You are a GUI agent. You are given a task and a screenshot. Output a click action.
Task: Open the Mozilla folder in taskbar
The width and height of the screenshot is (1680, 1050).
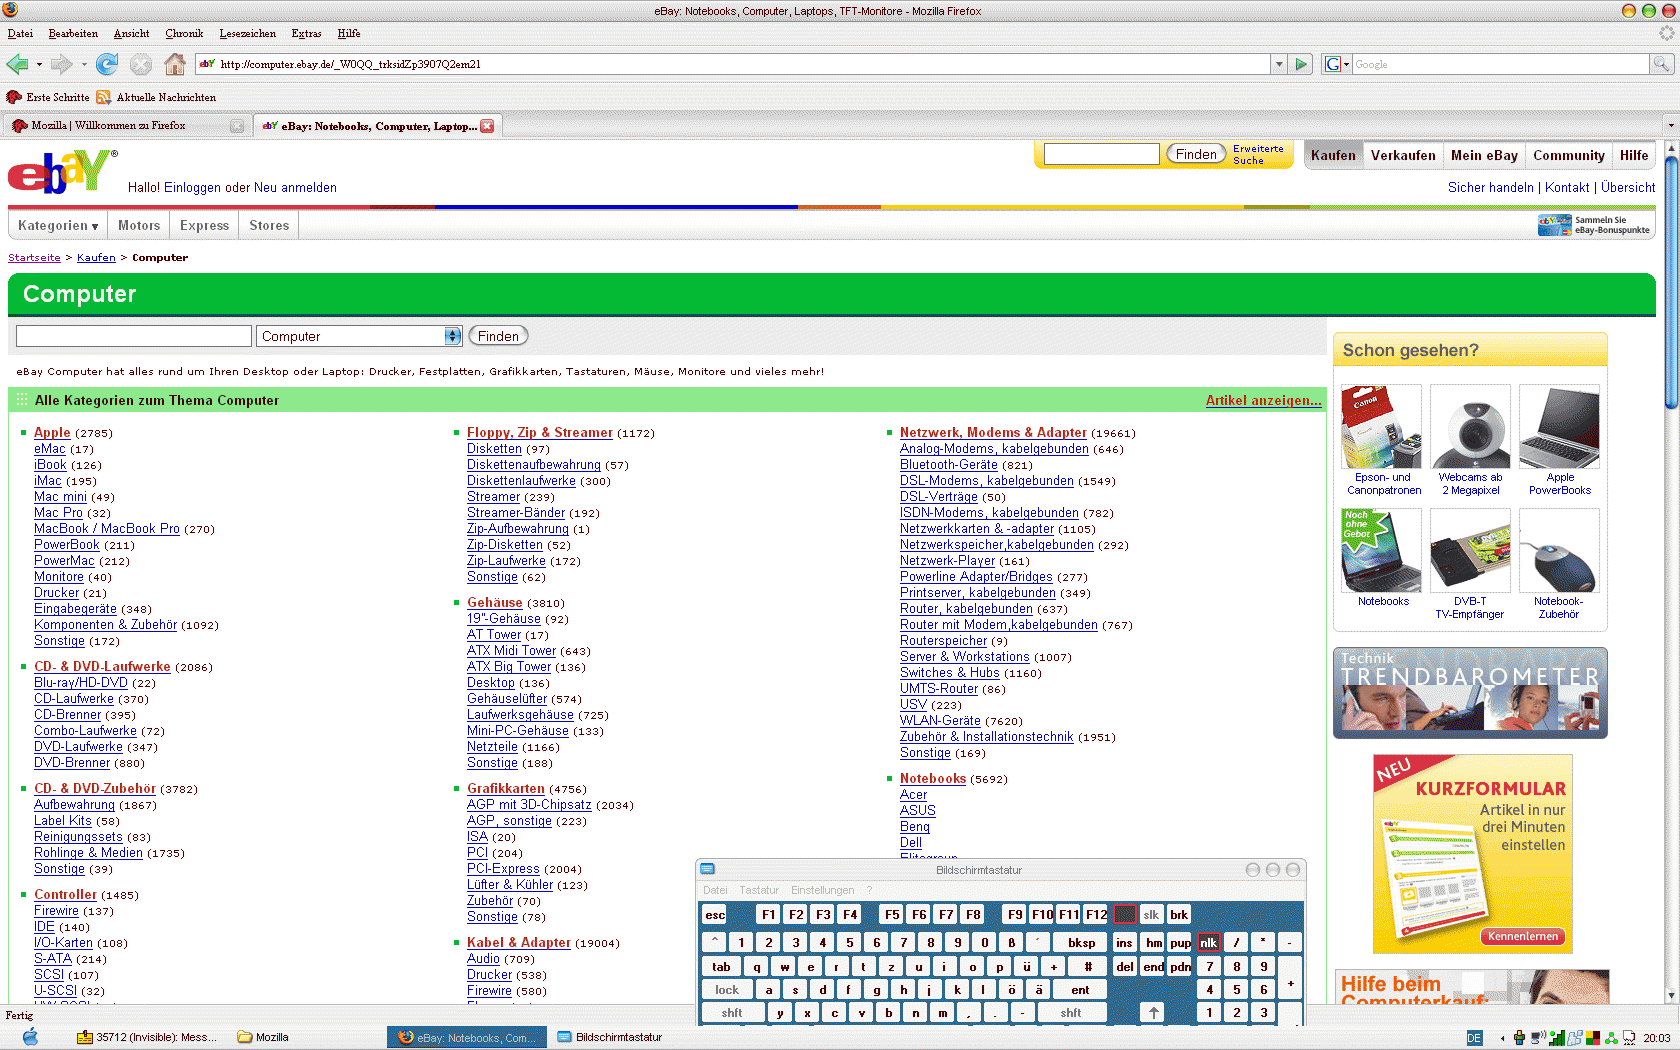click(263, 1037)
